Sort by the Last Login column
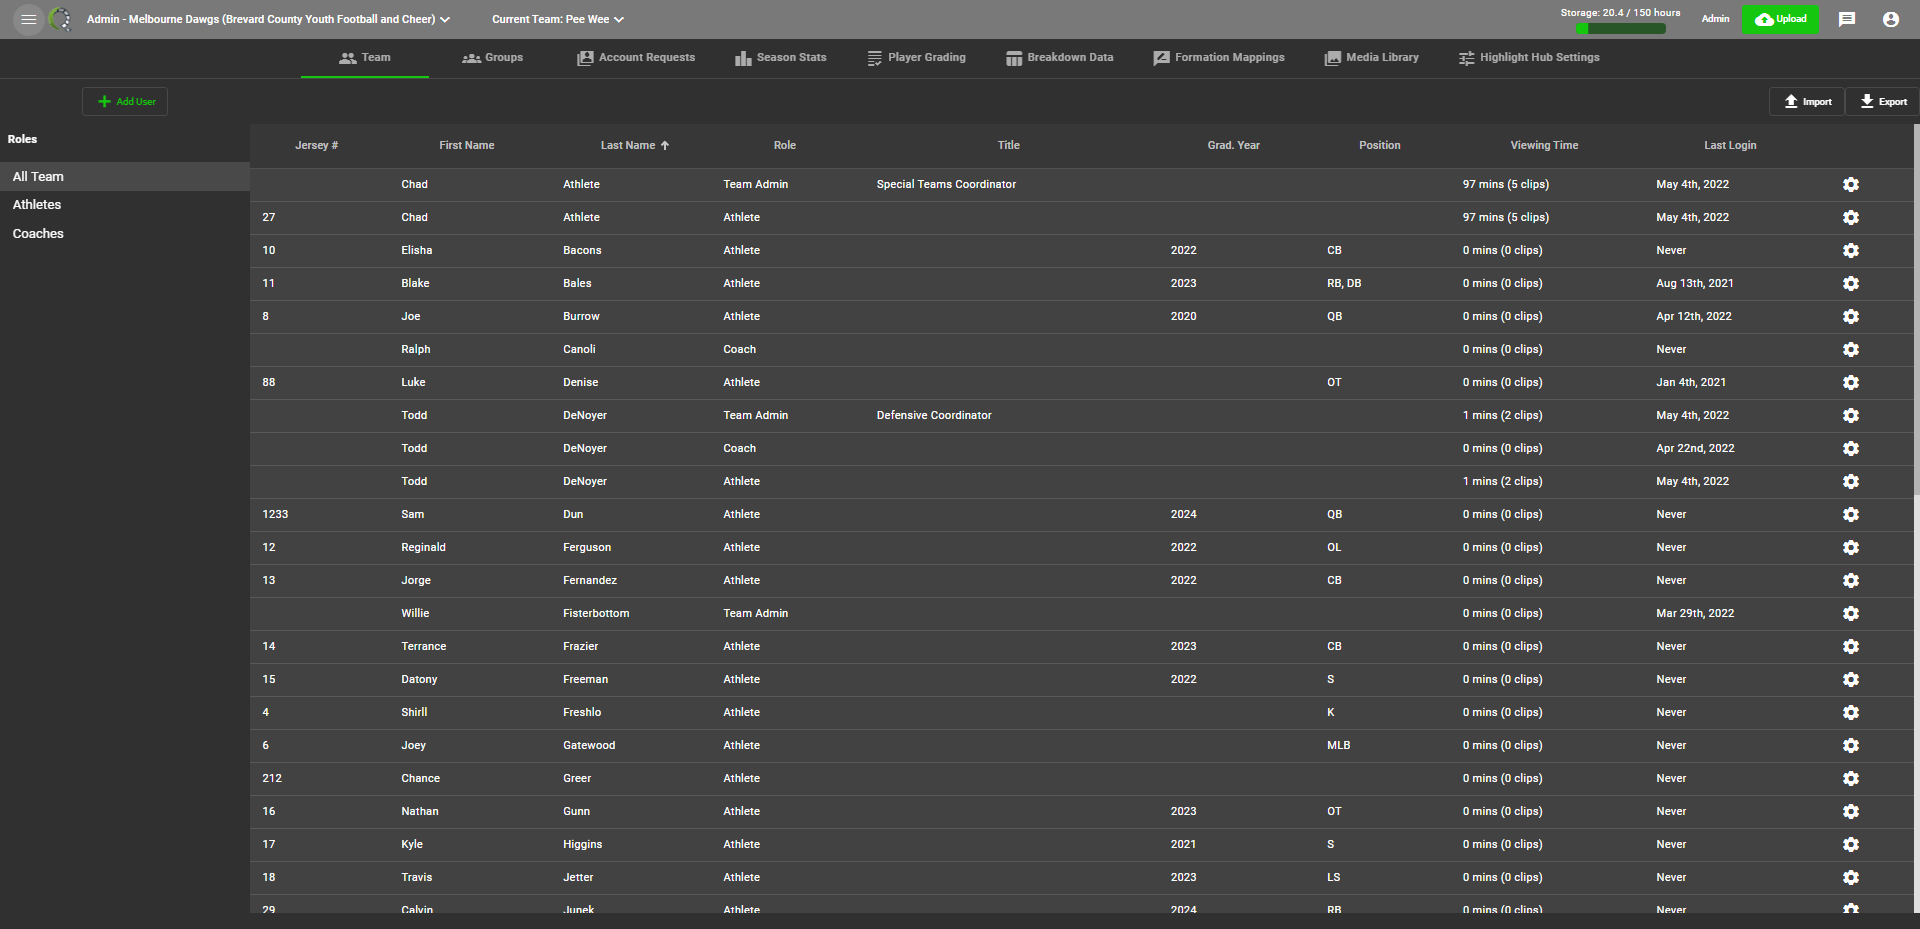The width and height of the screenshot is (1920, 929). (x=1730, y=145)
